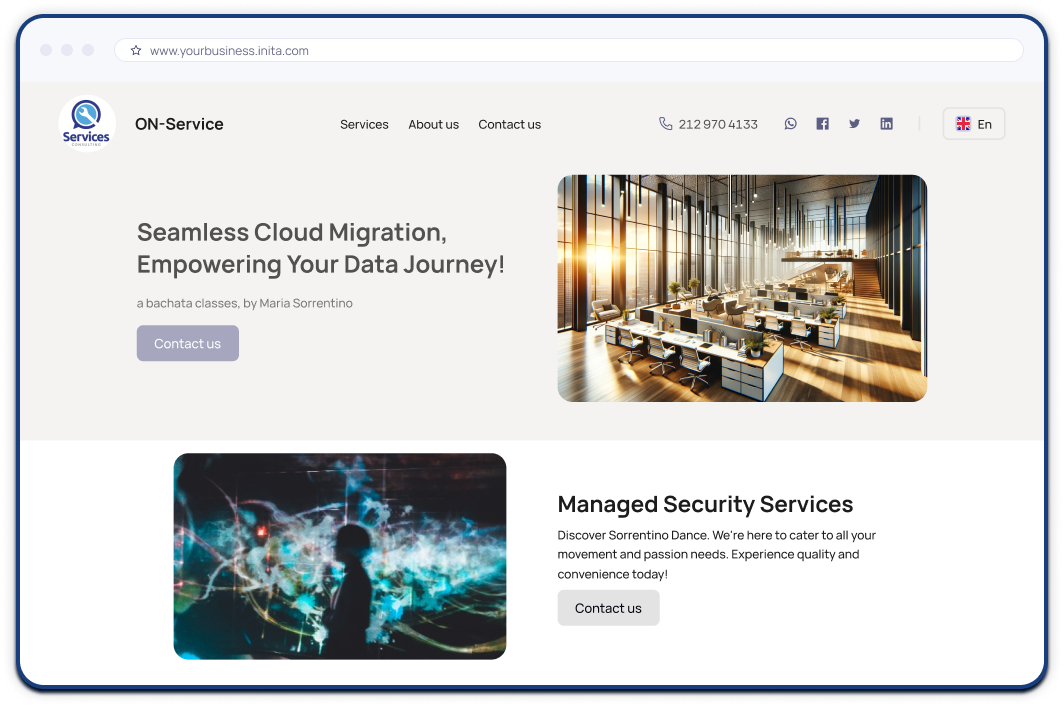Screen dimensions: 1064x707
Task: Expand the En language selector
Action: click(973, 124)
